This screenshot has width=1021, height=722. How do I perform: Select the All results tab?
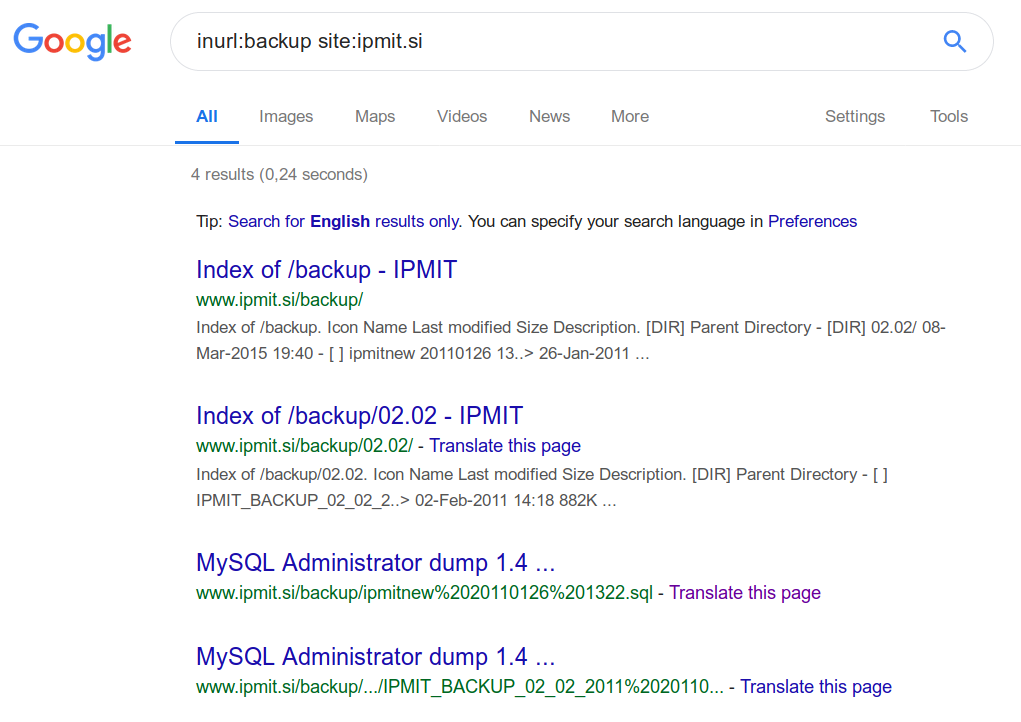coord(207,117)
